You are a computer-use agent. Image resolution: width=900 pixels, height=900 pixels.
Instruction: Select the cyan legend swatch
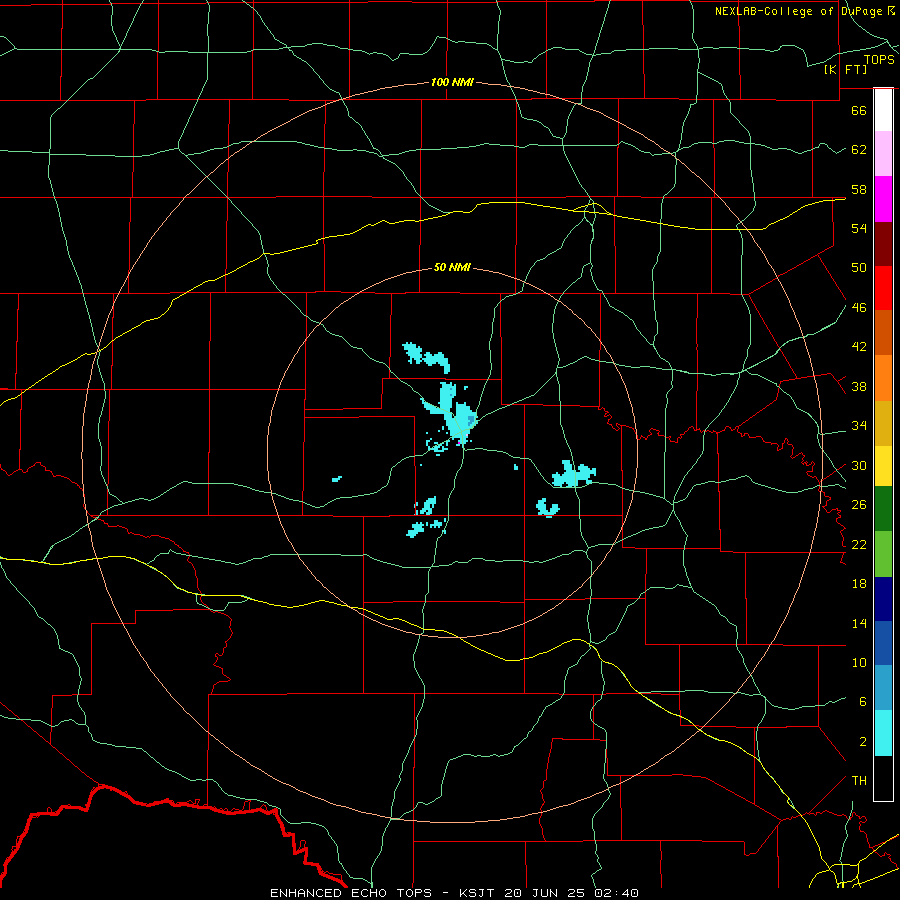883,733
